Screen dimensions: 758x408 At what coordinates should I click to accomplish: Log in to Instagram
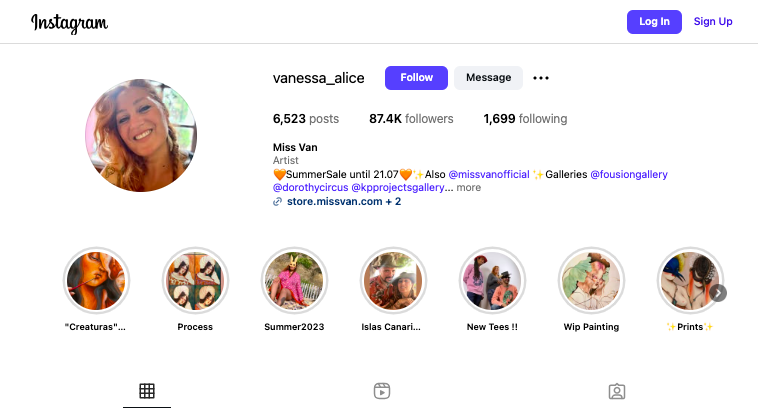pos(654,22)
